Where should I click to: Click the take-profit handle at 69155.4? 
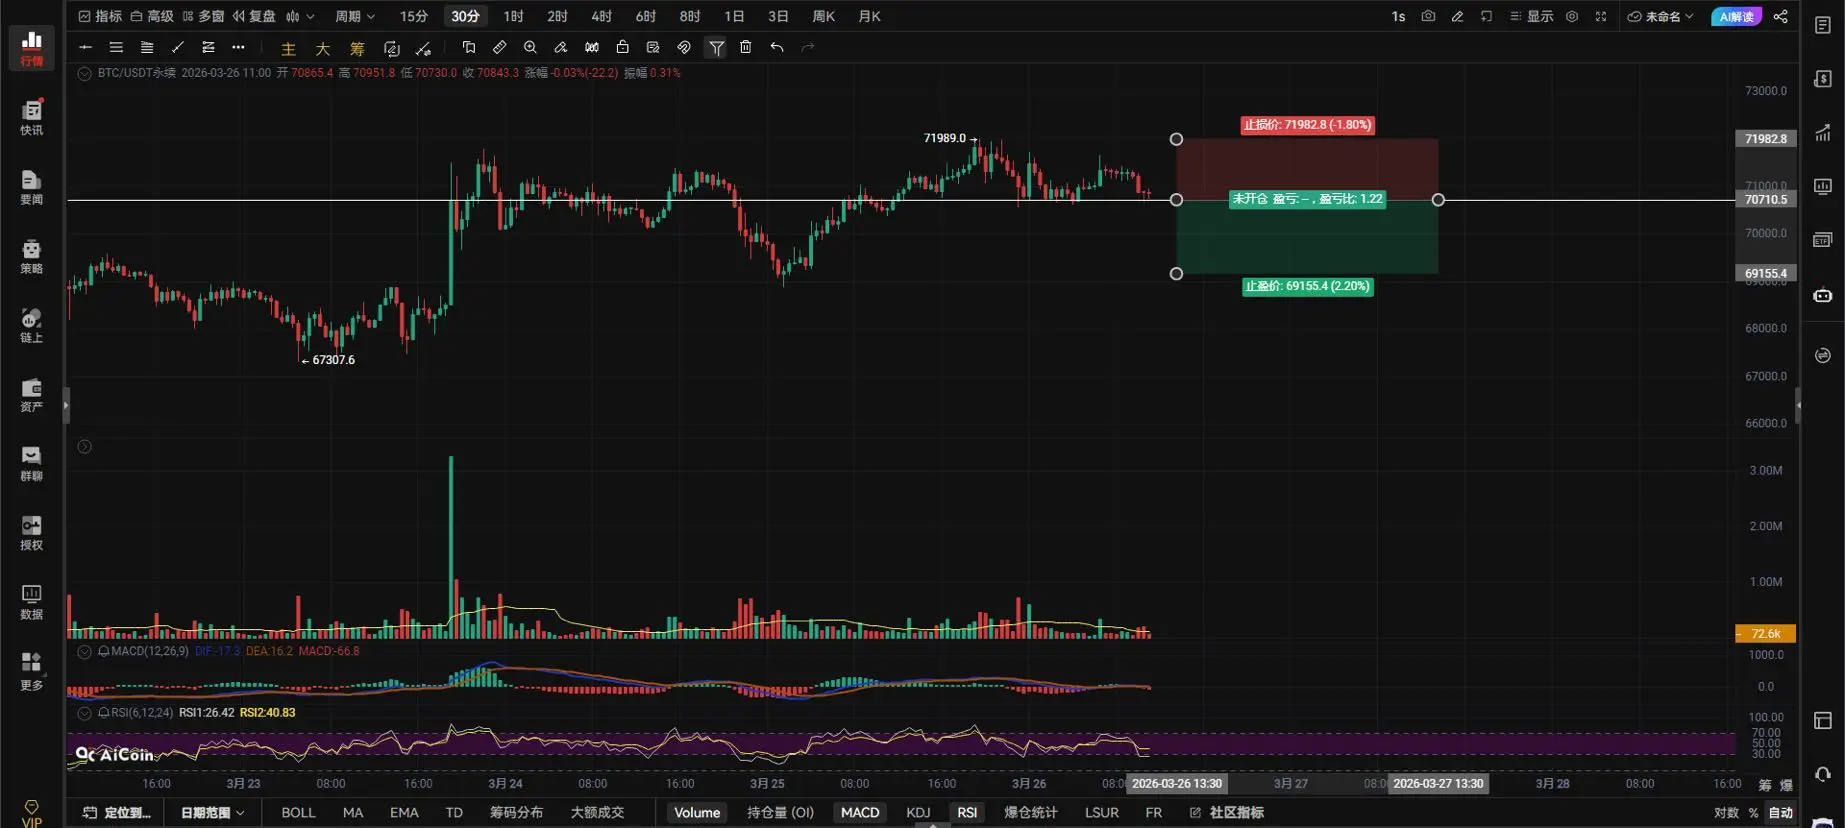(x=1176, y=273)
